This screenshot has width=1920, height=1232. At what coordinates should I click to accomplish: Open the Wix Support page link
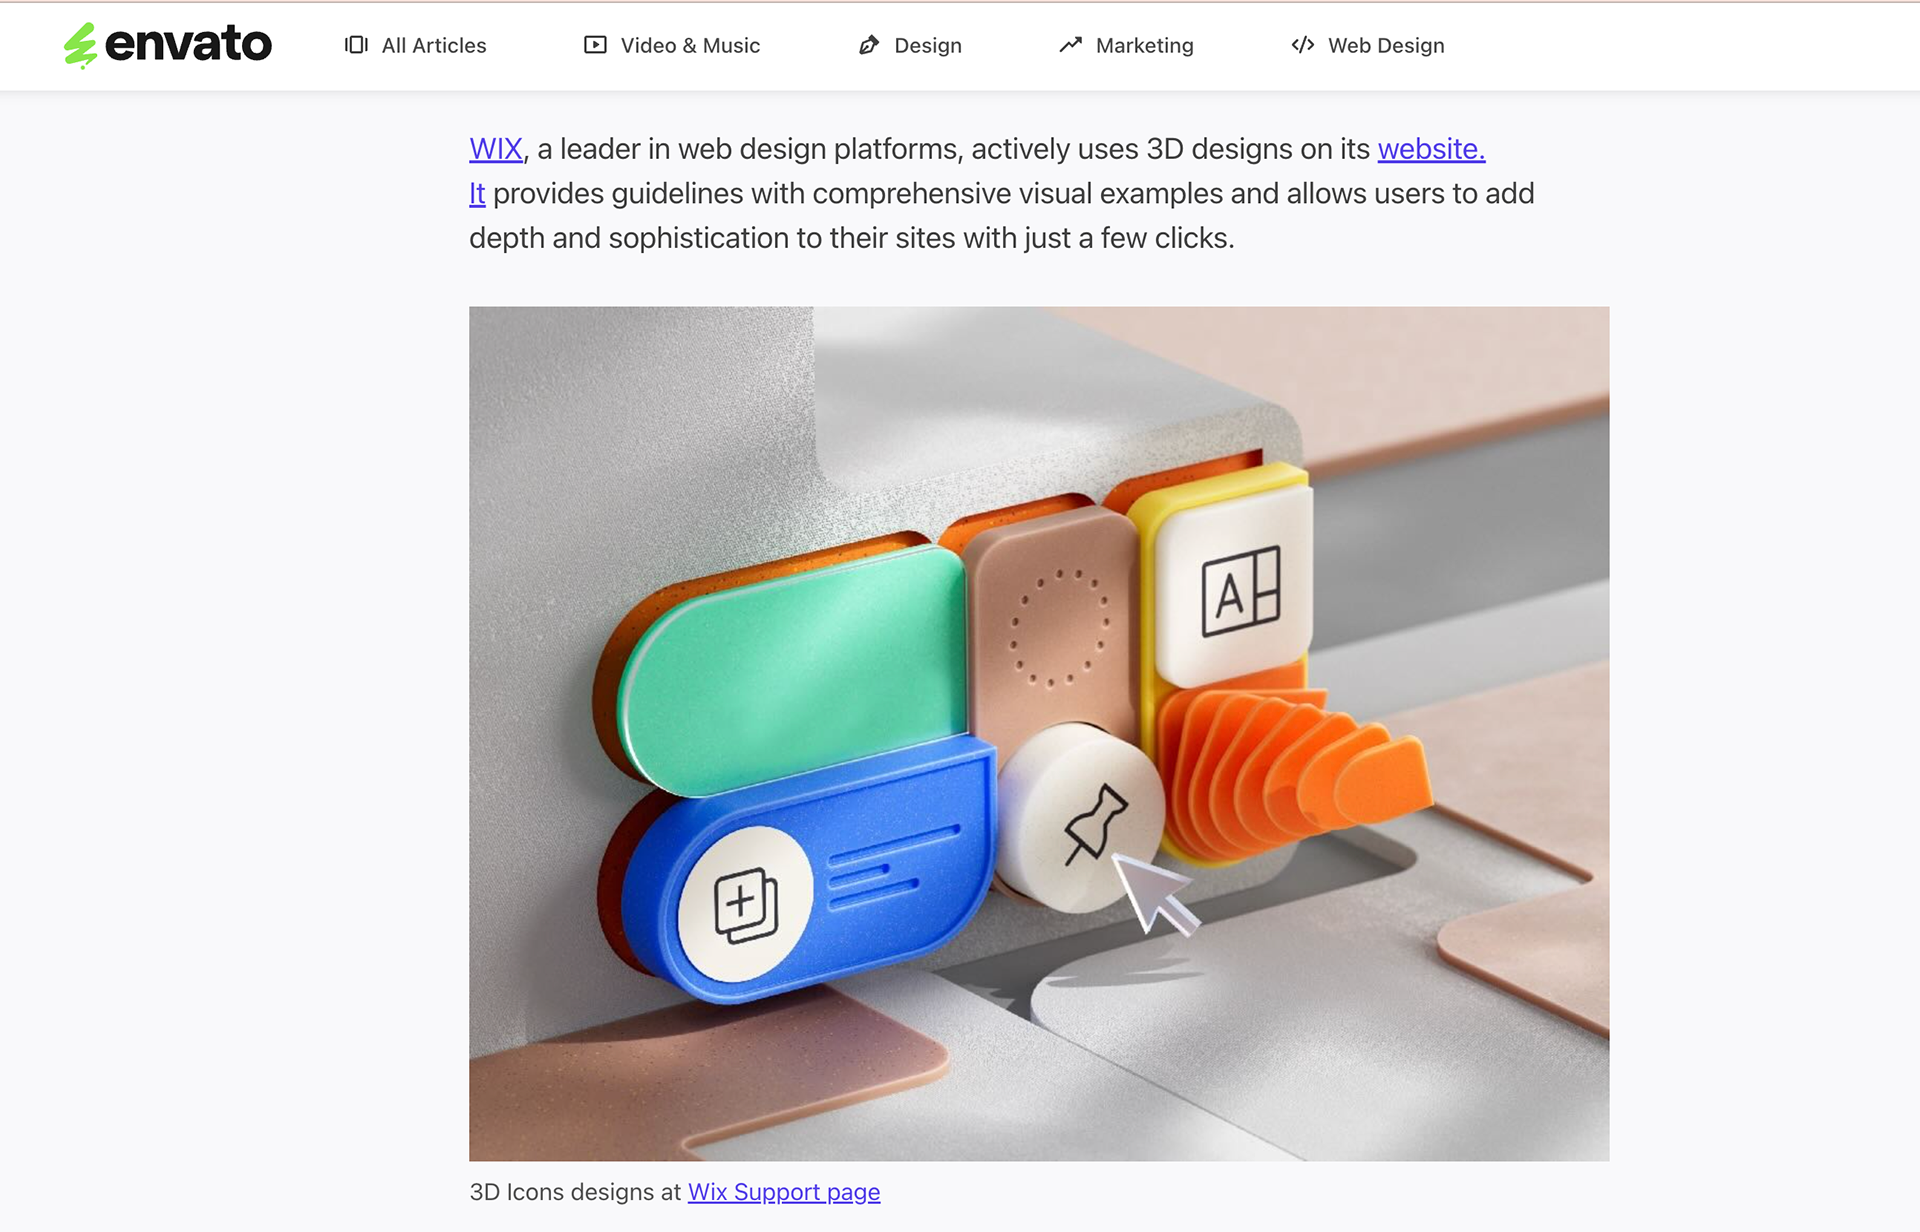tap(784, 1192)
